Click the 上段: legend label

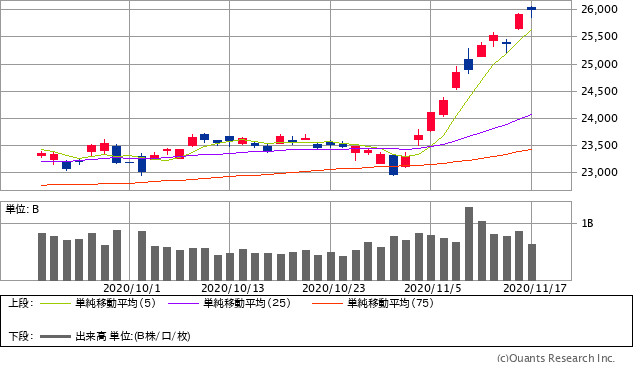tap(21, 303)
